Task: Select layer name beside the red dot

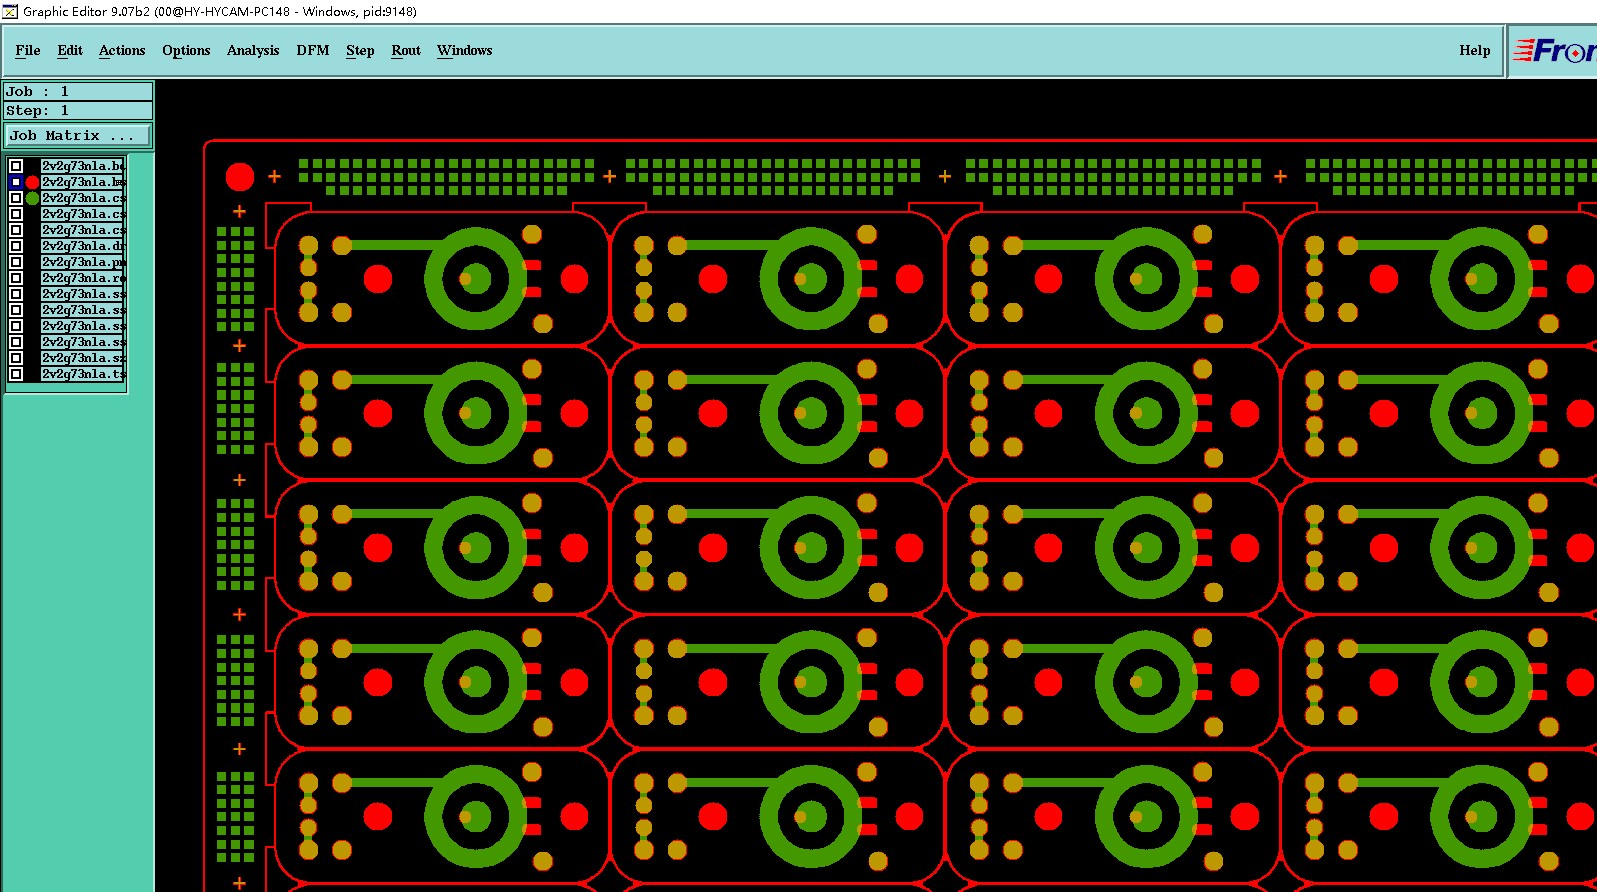Action: pos(83,182)
